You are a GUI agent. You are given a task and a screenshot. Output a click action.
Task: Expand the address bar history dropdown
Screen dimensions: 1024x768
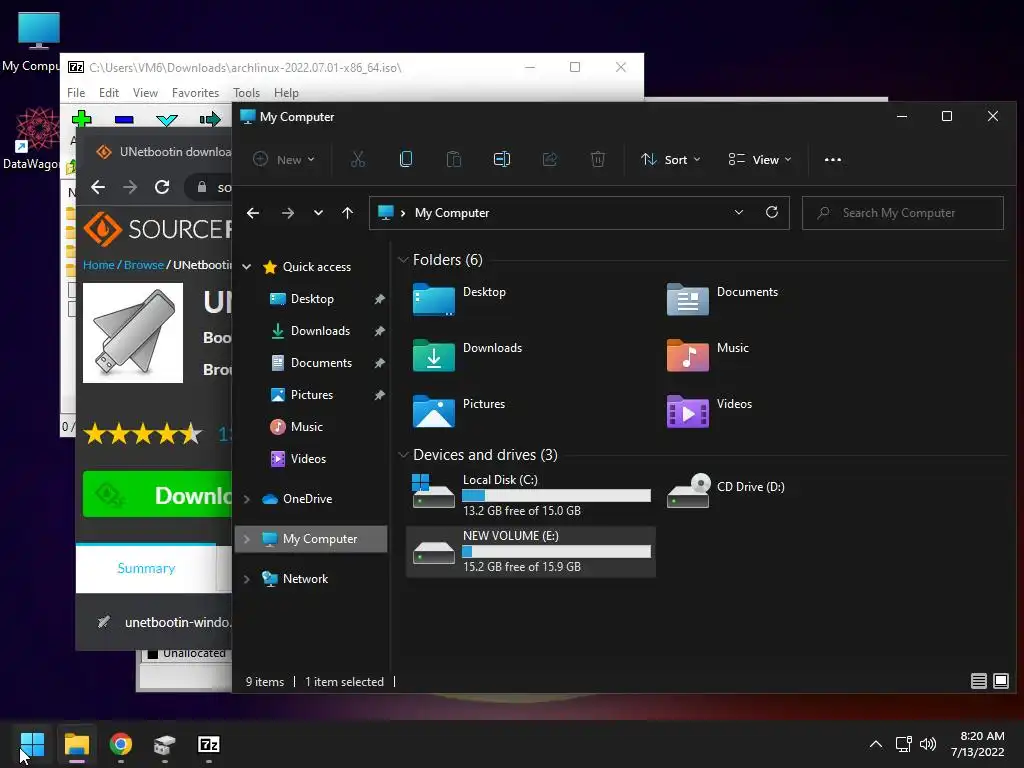pos(739,212)
